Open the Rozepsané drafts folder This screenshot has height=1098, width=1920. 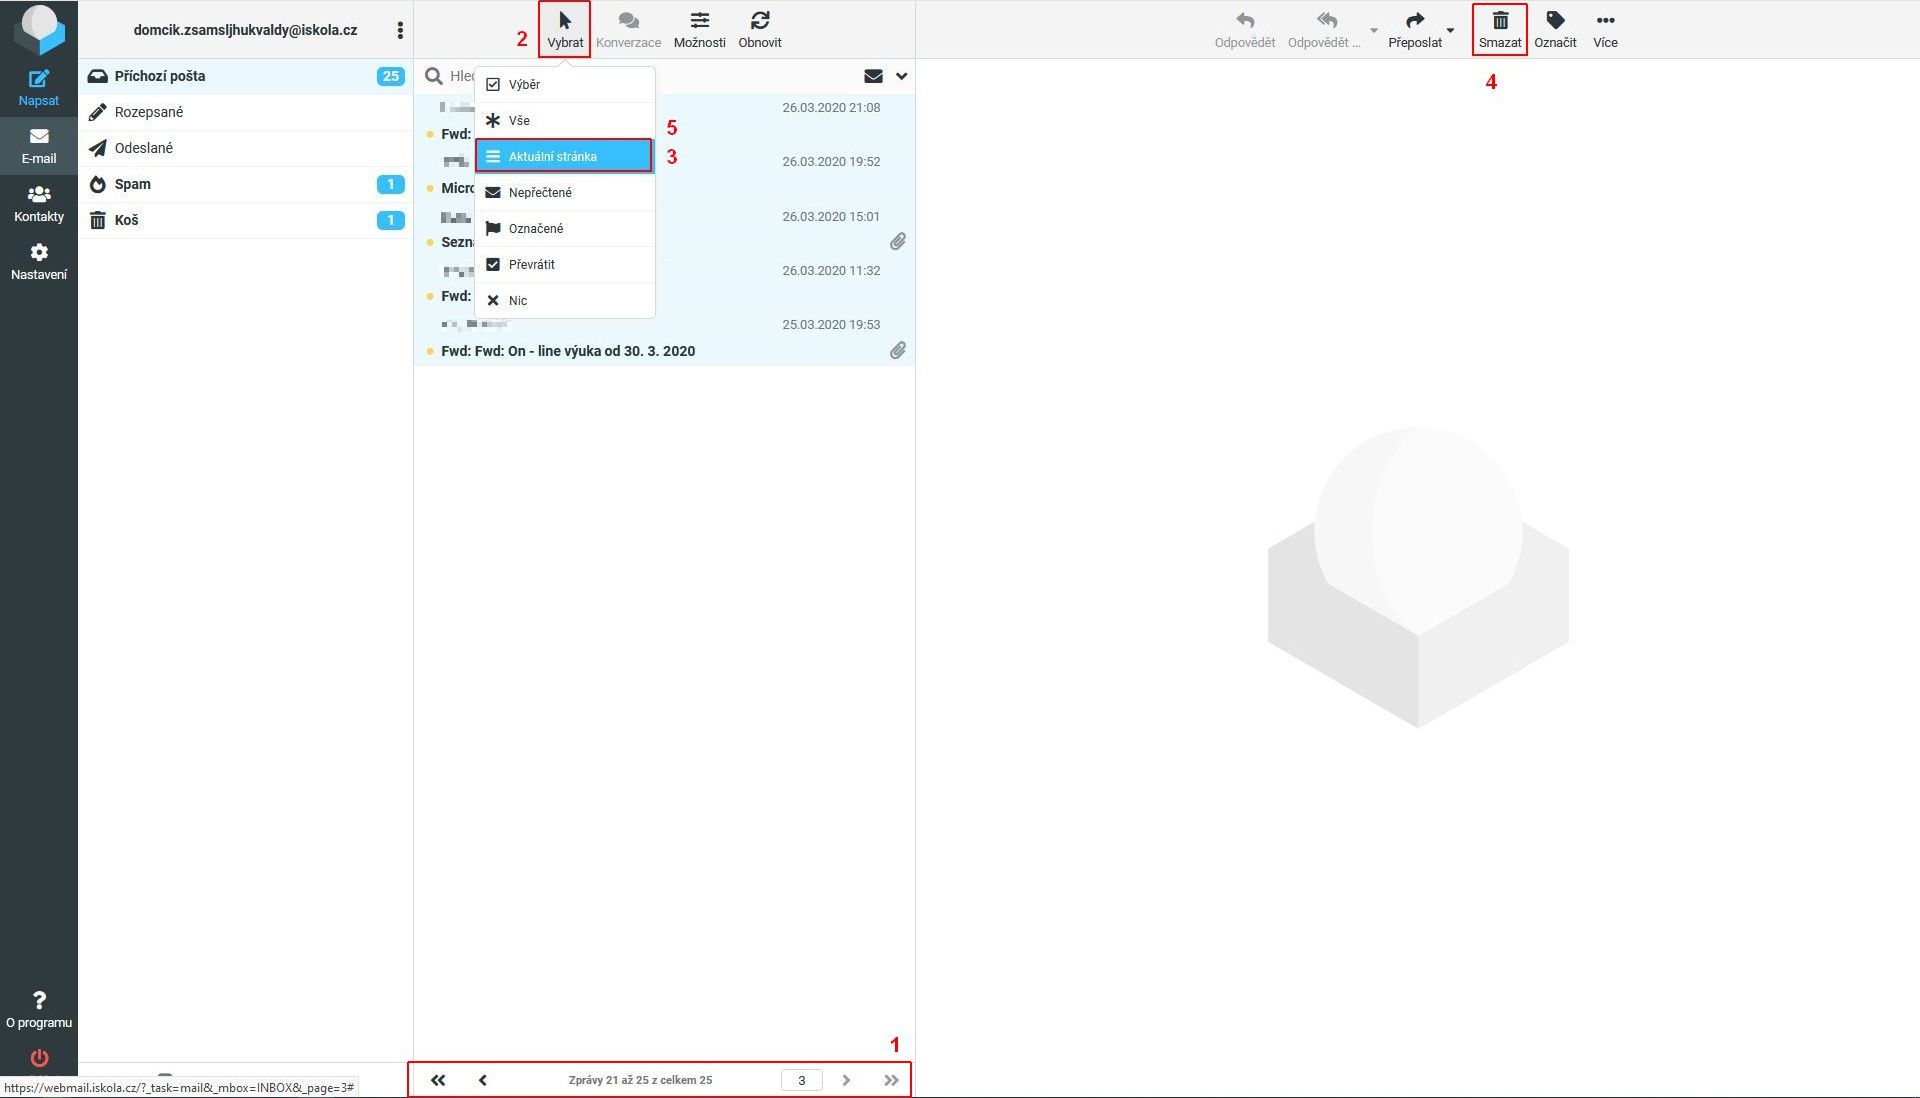[245, 112]
